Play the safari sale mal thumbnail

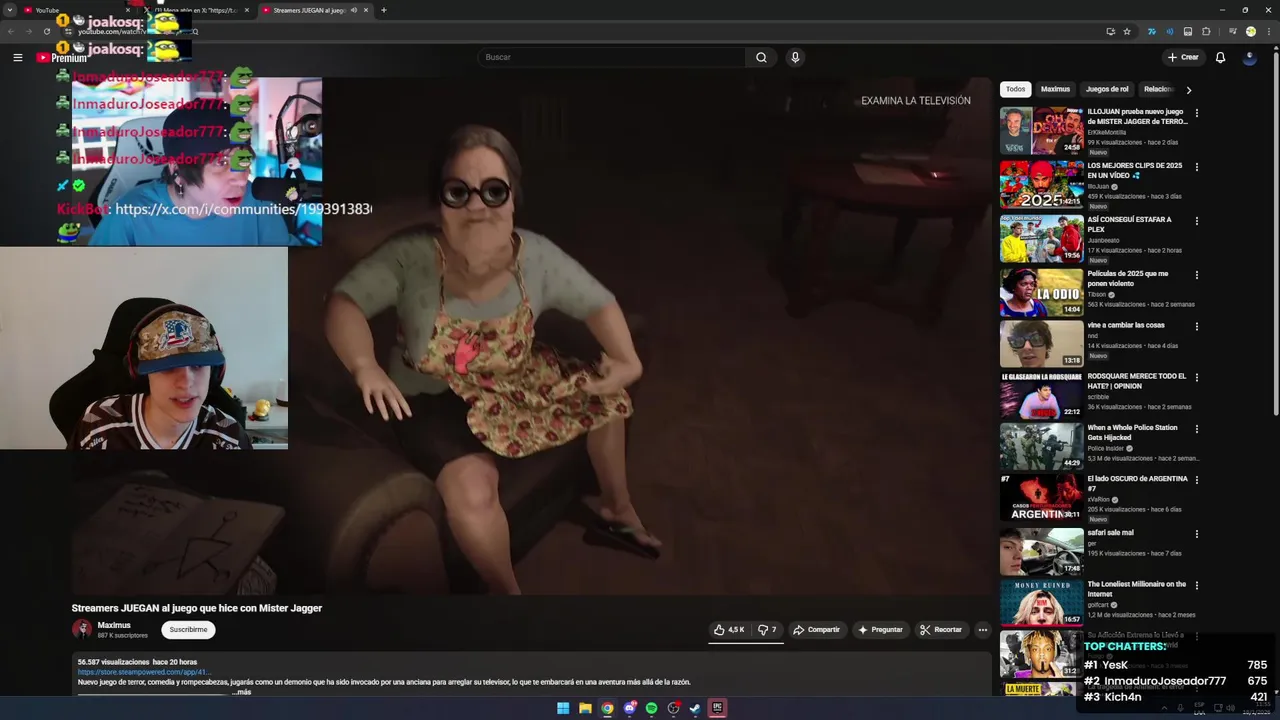tap(1041, 551)
